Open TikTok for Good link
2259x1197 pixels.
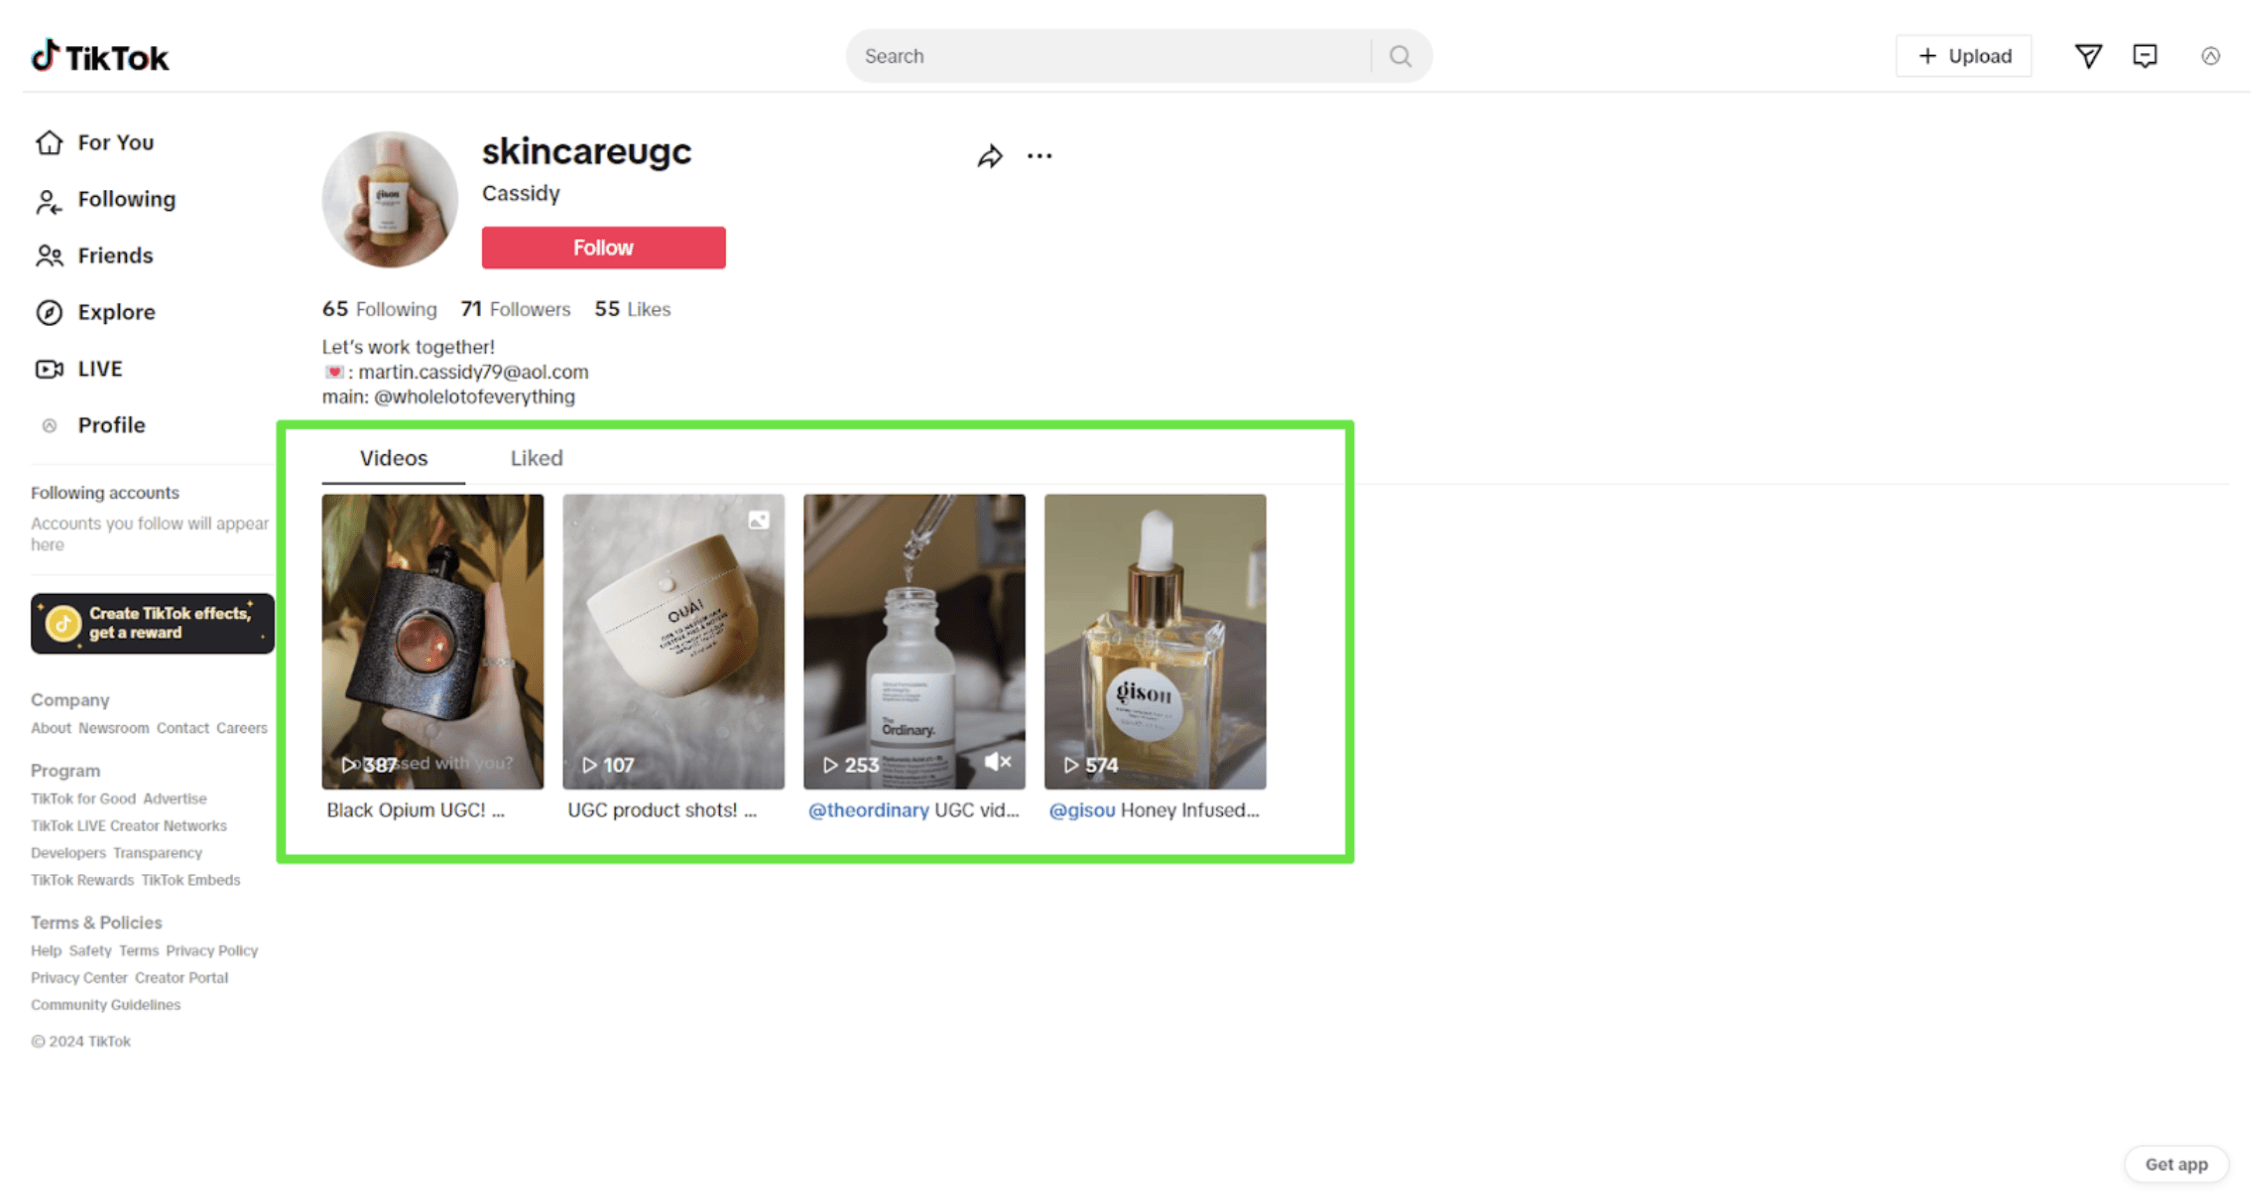[83, 799]
